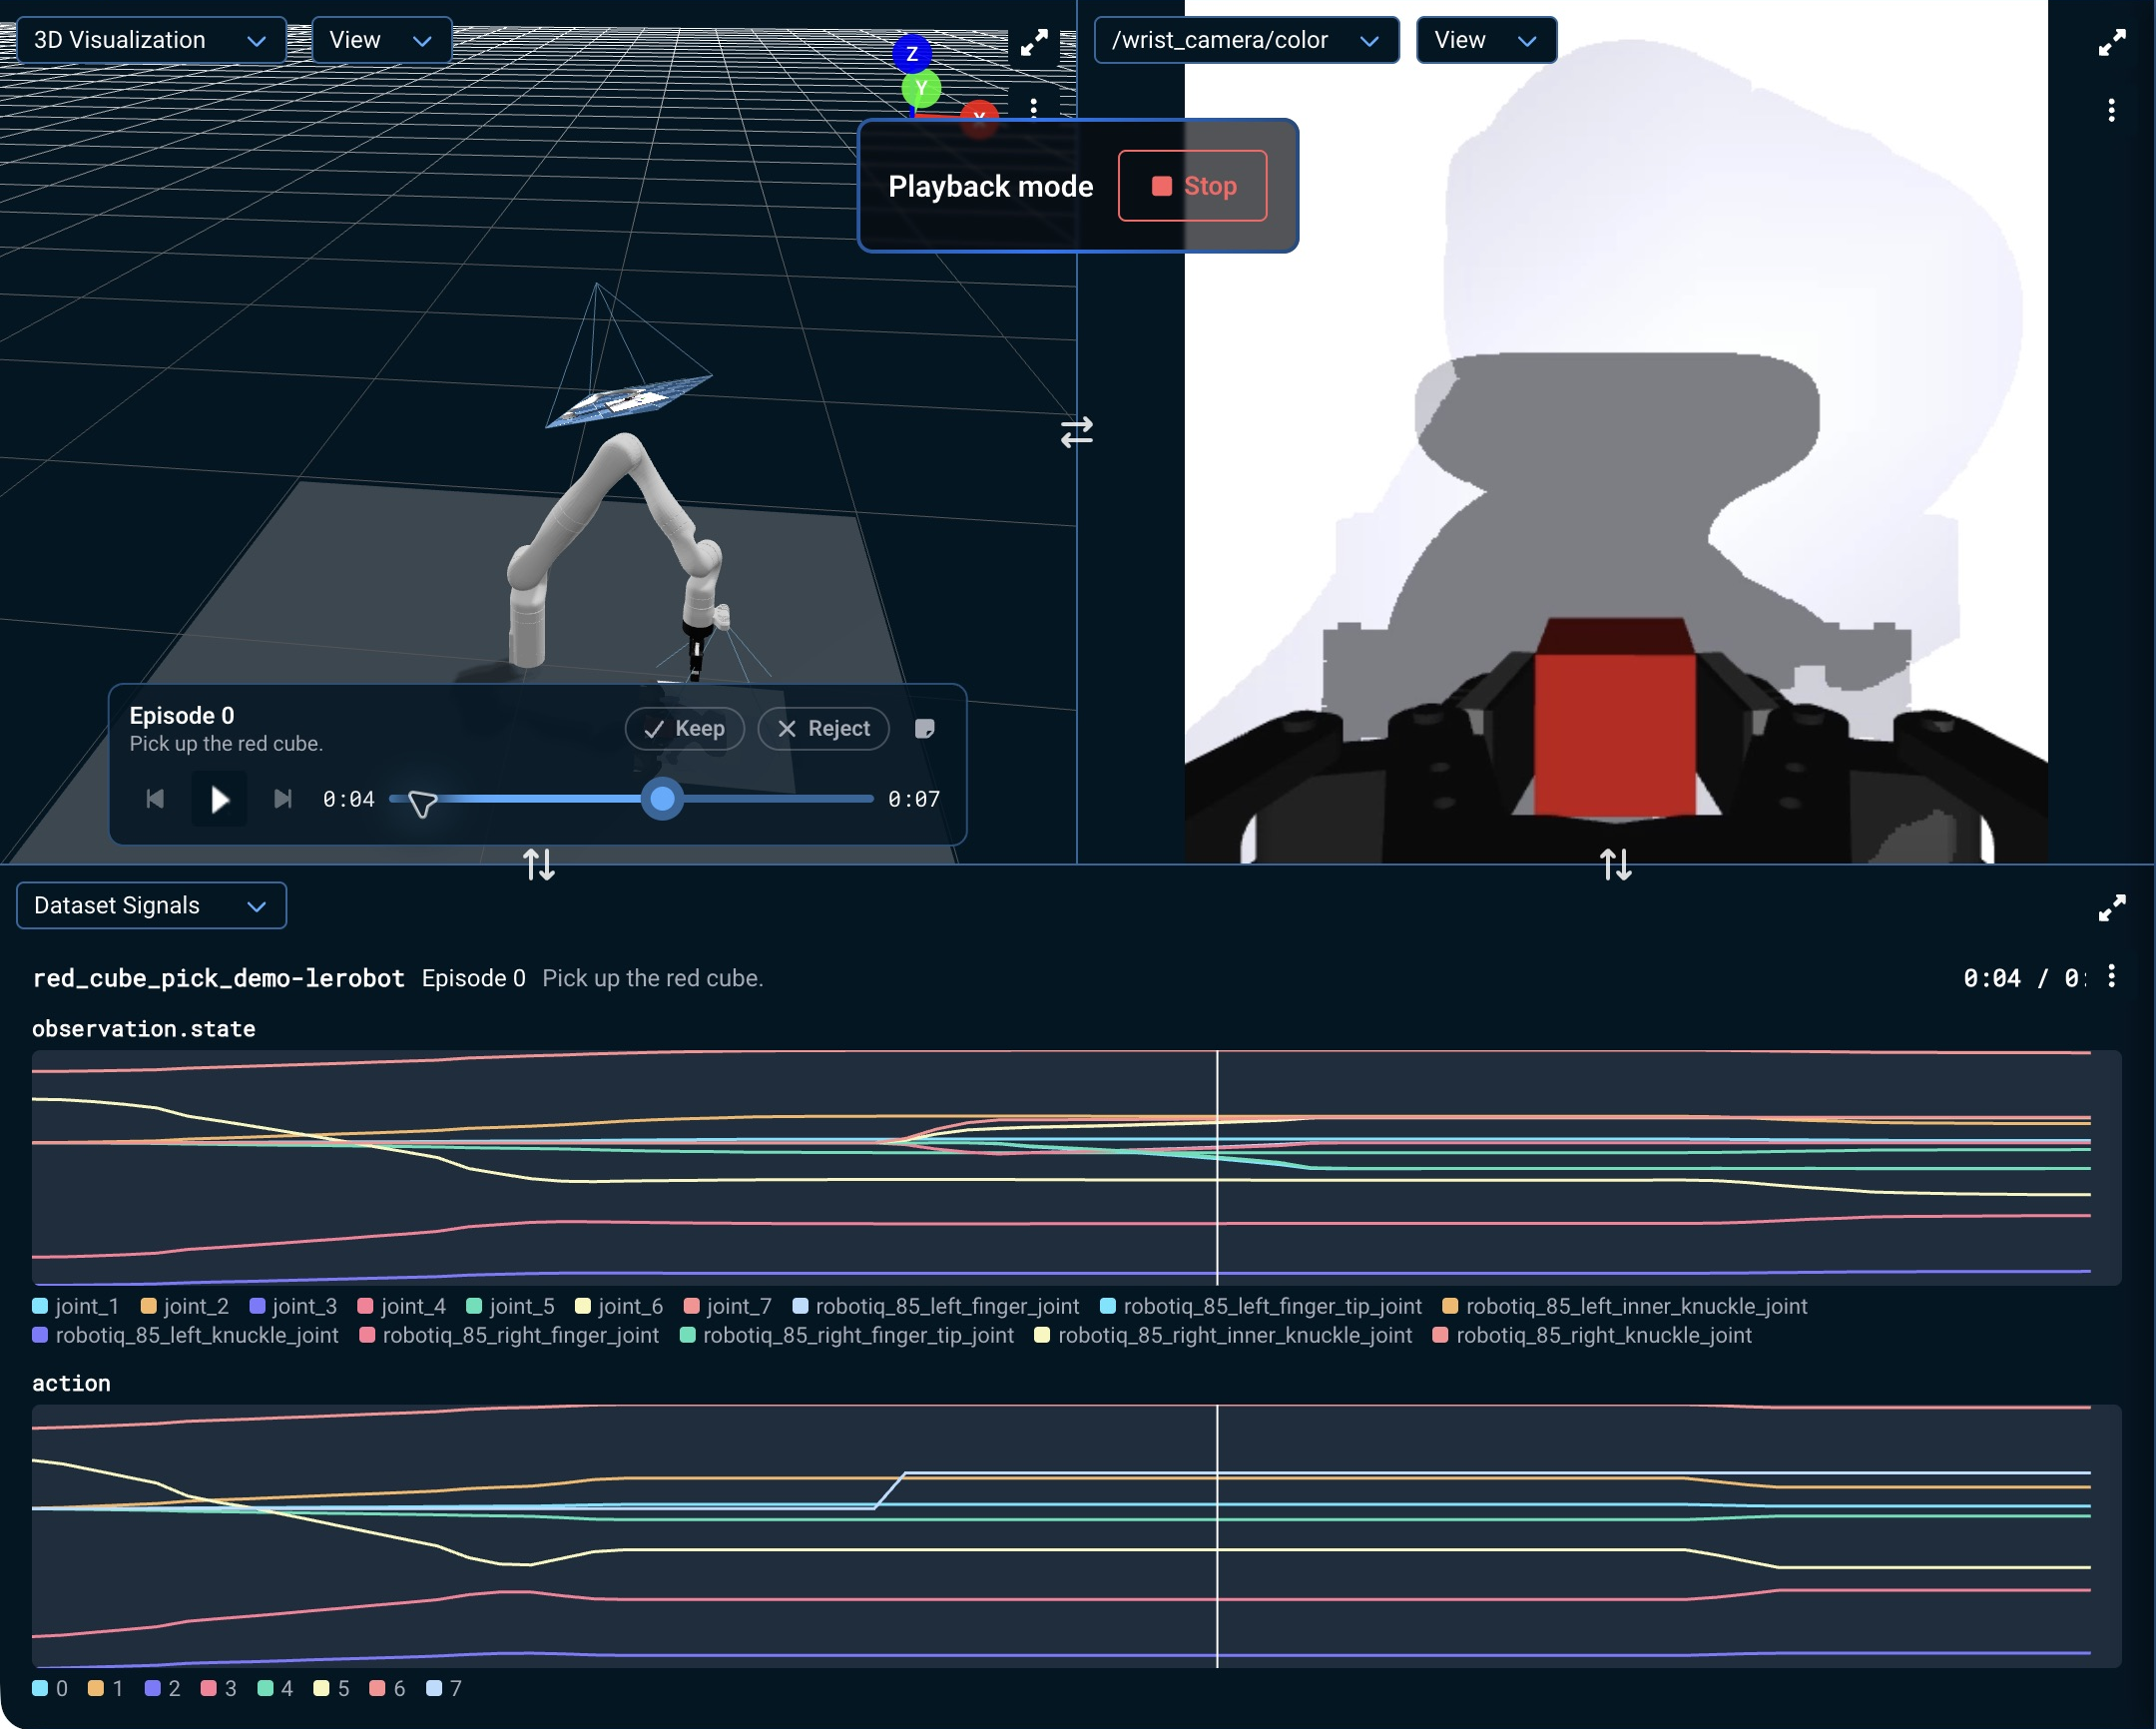Click the 'Playback mode' label
Viewport: 2156px width, 1729px height.
click(x=990, y=186)
